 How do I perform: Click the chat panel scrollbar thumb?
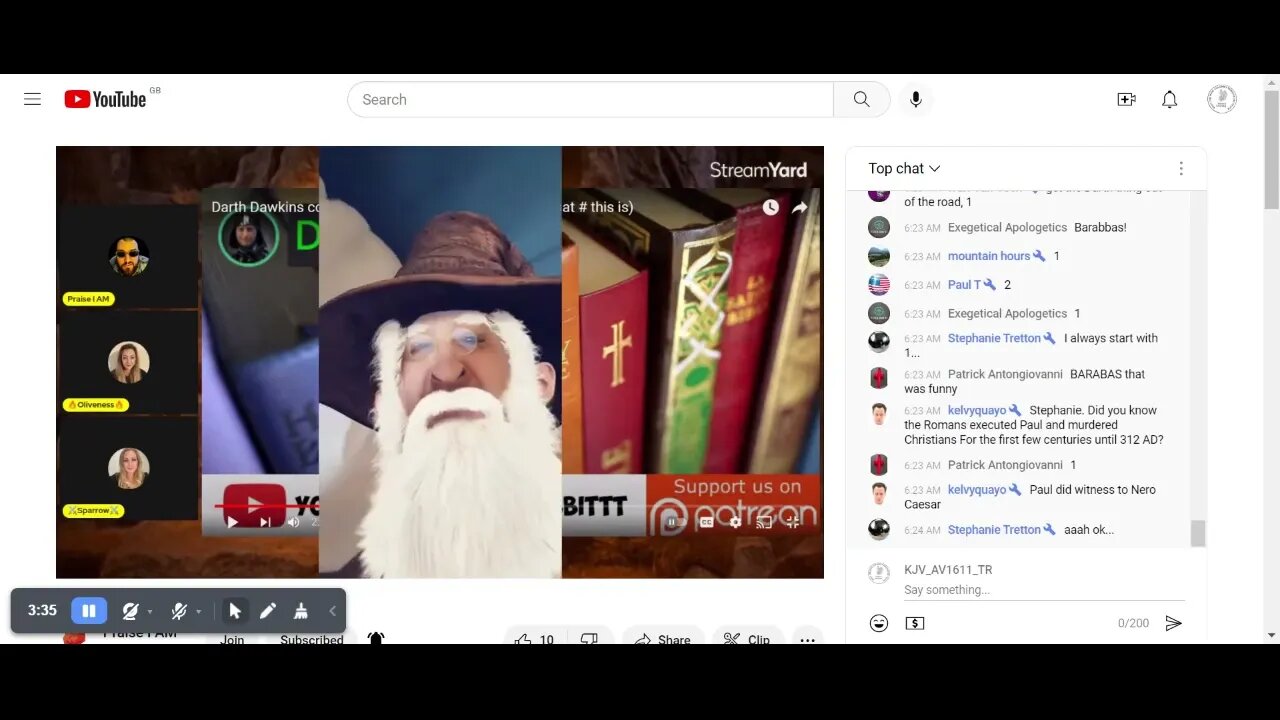(x=1198, y=534)
